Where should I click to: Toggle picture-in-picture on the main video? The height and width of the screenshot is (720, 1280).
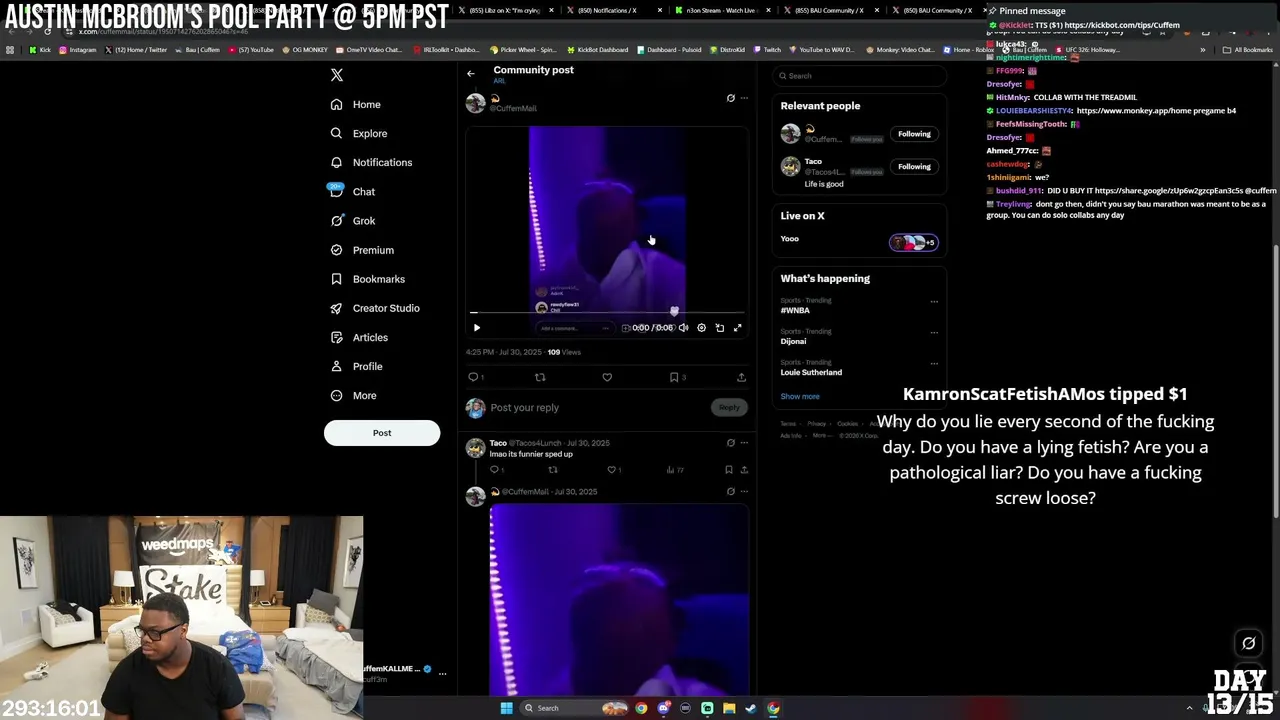(719, 327)
